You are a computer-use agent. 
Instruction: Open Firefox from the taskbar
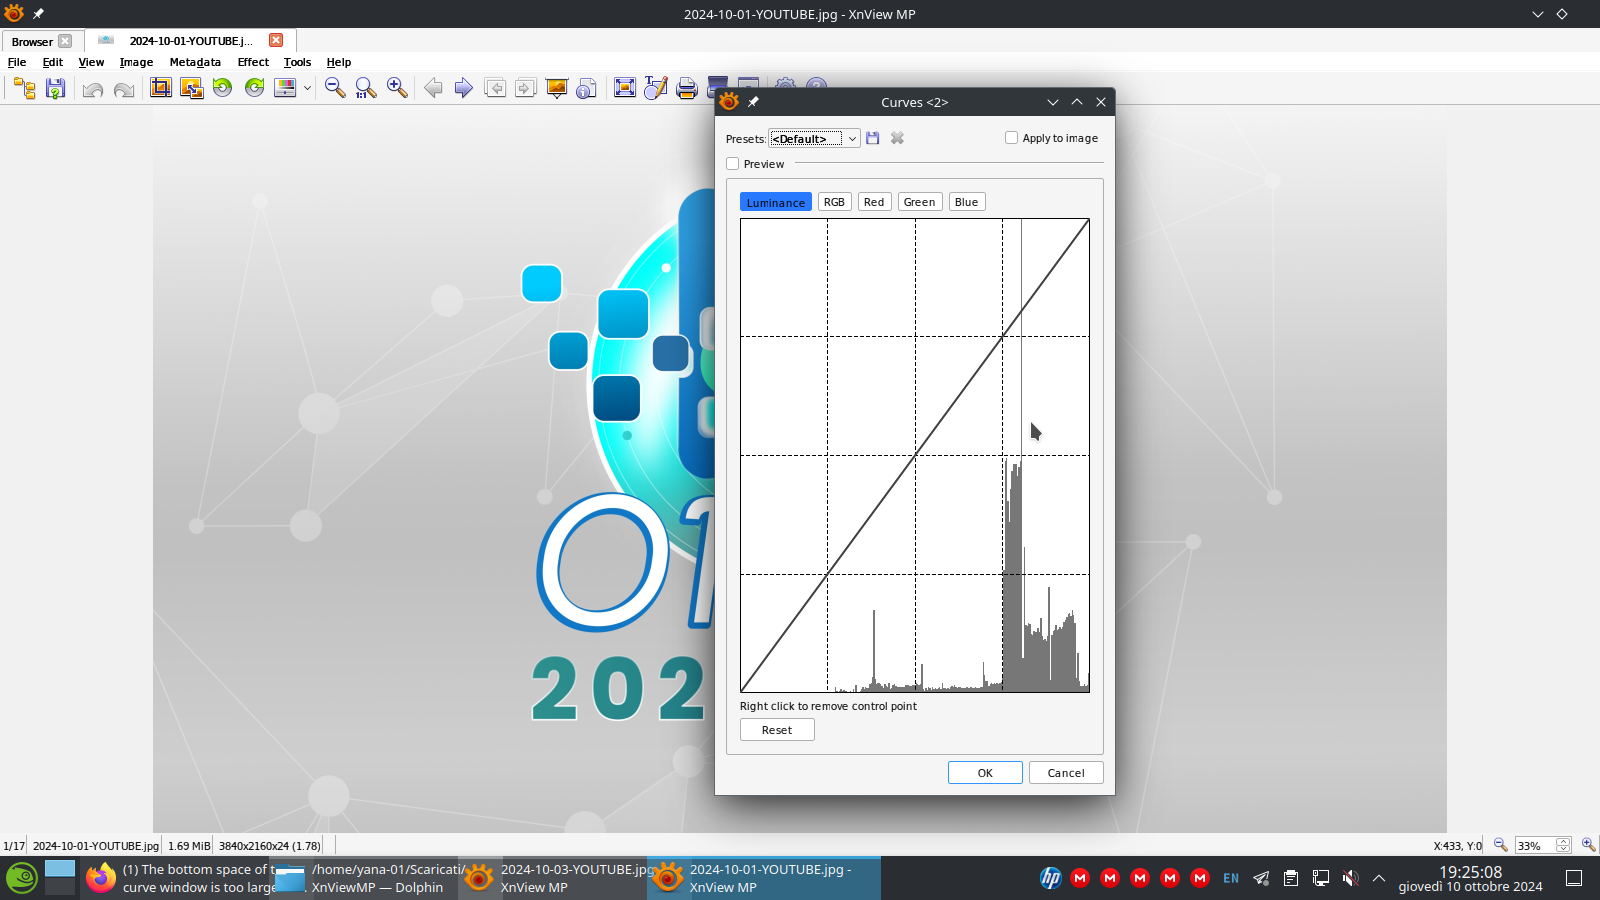(100, 878)
